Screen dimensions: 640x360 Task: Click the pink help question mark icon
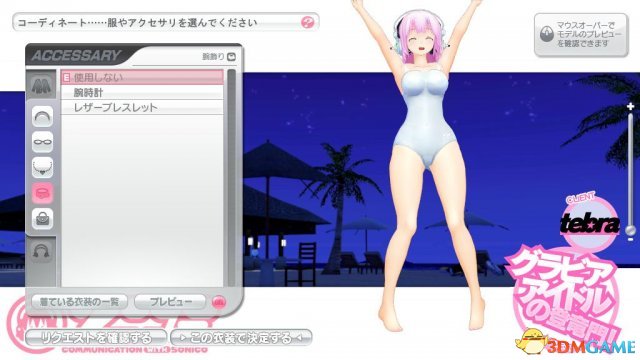click(307, 22)
